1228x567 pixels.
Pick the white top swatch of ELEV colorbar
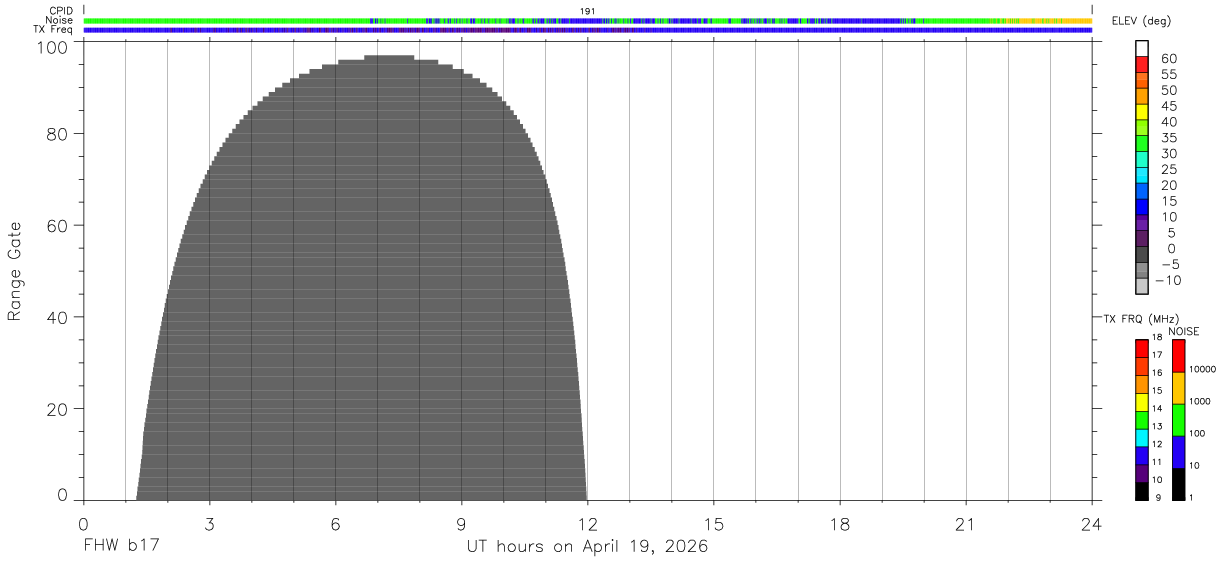(1142, 49)
